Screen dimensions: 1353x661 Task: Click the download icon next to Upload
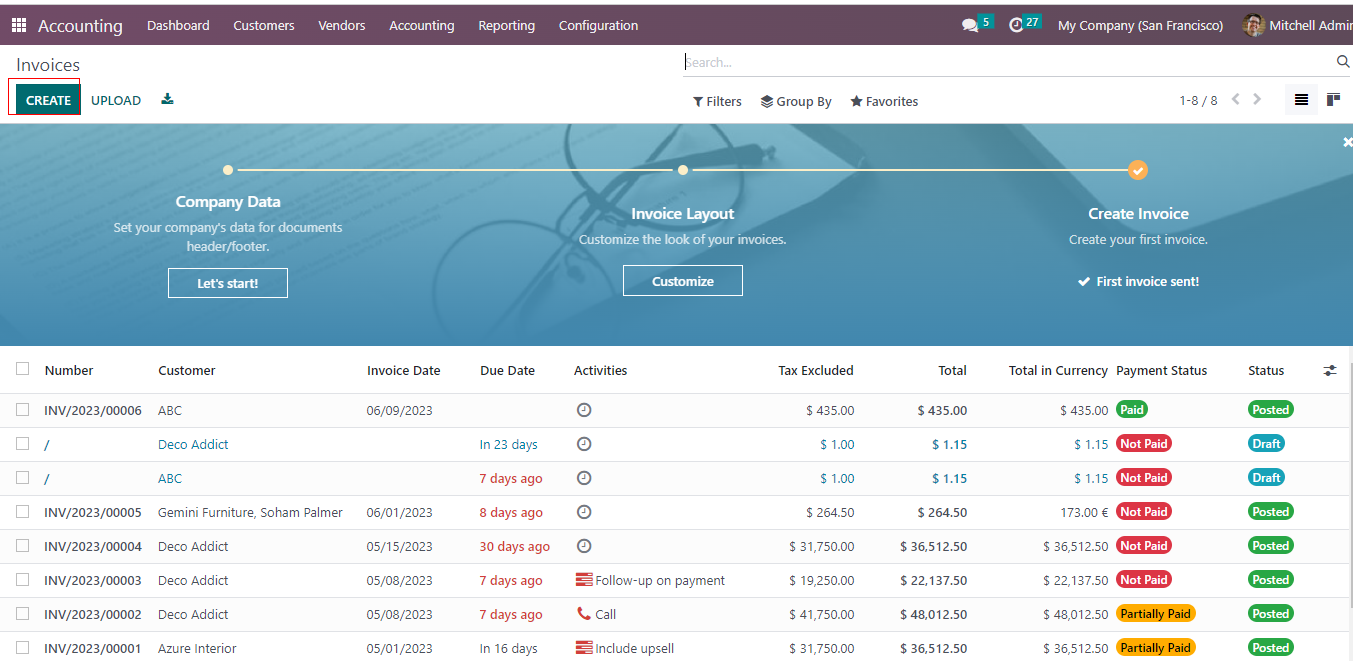pos(167,99)
